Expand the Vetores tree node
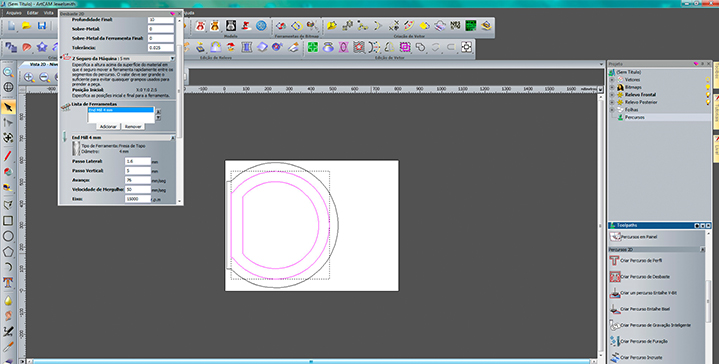 pos(612,80)
